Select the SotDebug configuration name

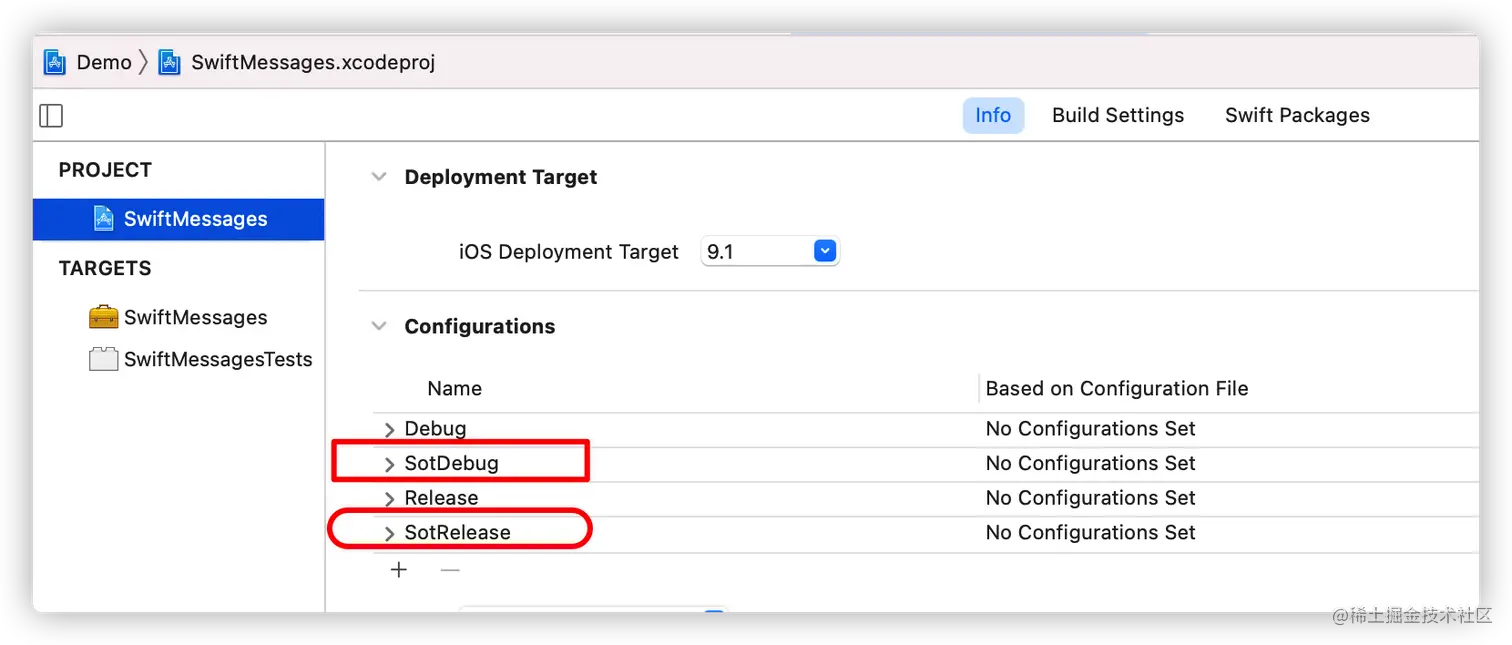pos(451,464)
